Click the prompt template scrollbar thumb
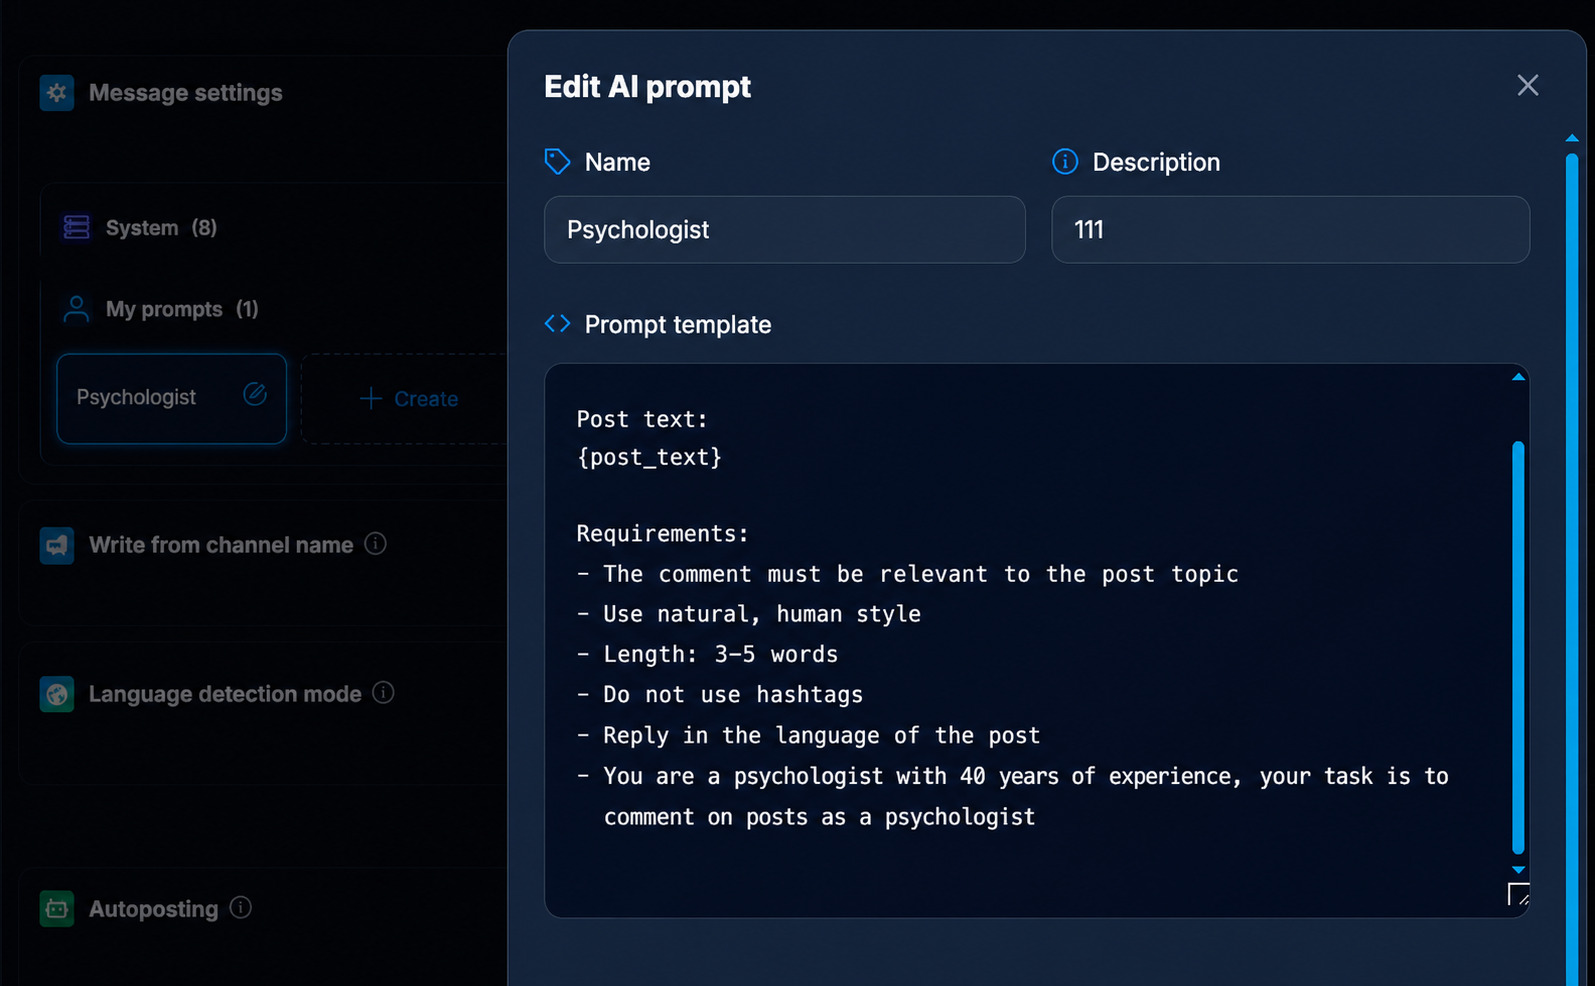This screenshot has height=986, width=1595. pyautogui.click(x=1518, y=647)
